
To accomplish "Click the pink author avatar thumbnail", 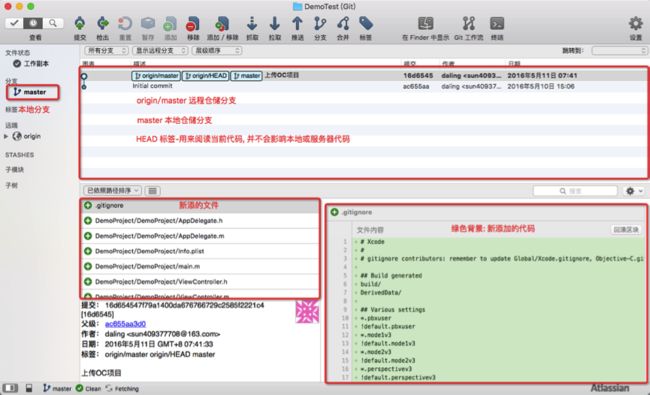I will point(307,312).
